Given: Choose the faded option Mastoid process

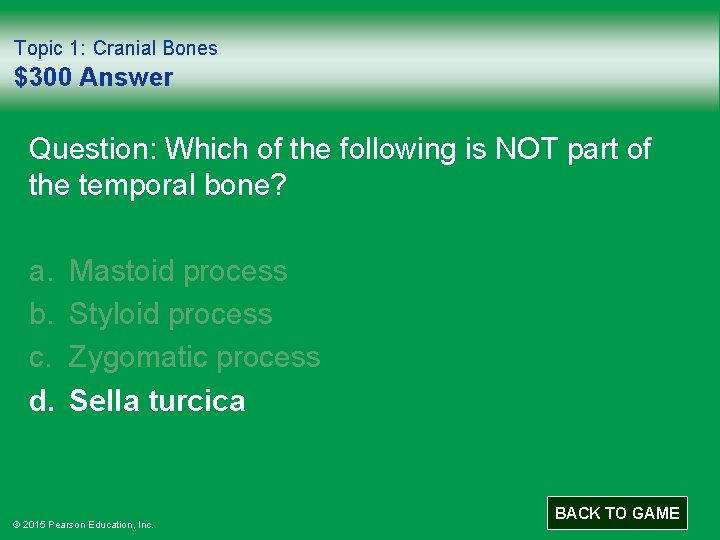Looking at the screenshot, I should click(x=178, y=271).
